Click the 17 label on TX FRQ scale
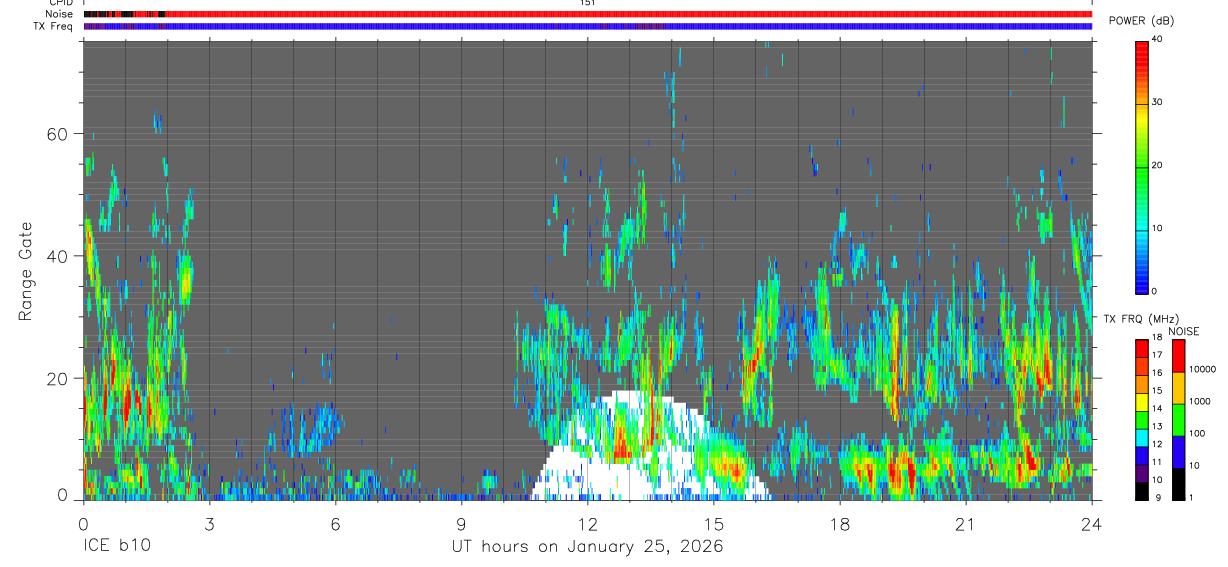Viewport: 1228px width, 567px height. pos(1158,355)
